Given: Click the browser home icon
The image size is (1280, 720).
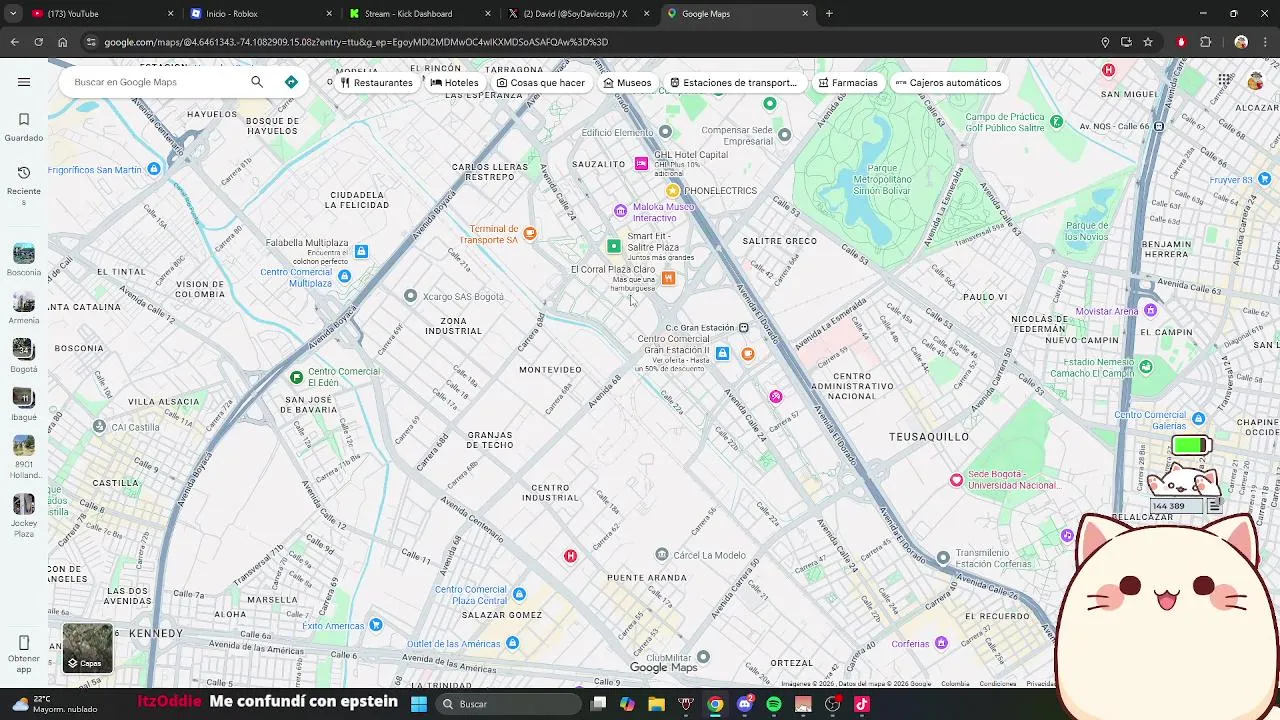Looking at the screenshot, I should [62, 42].
